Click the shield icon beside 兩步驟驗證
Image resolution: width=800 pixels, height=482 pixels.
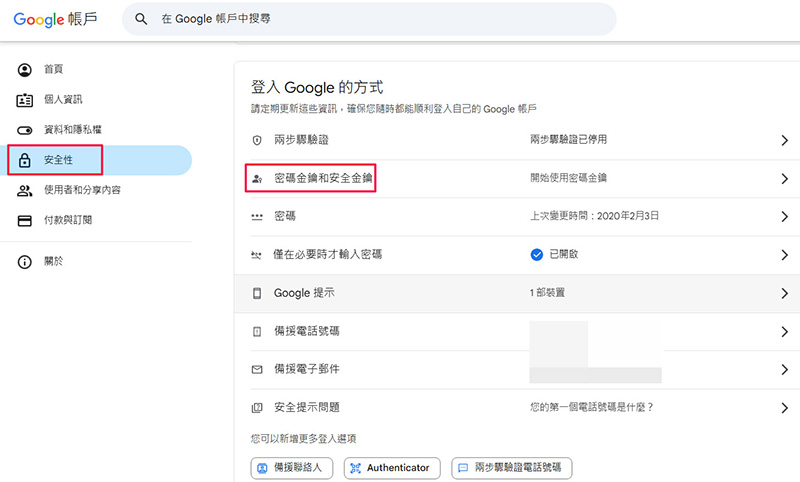[x=257, y=140]
